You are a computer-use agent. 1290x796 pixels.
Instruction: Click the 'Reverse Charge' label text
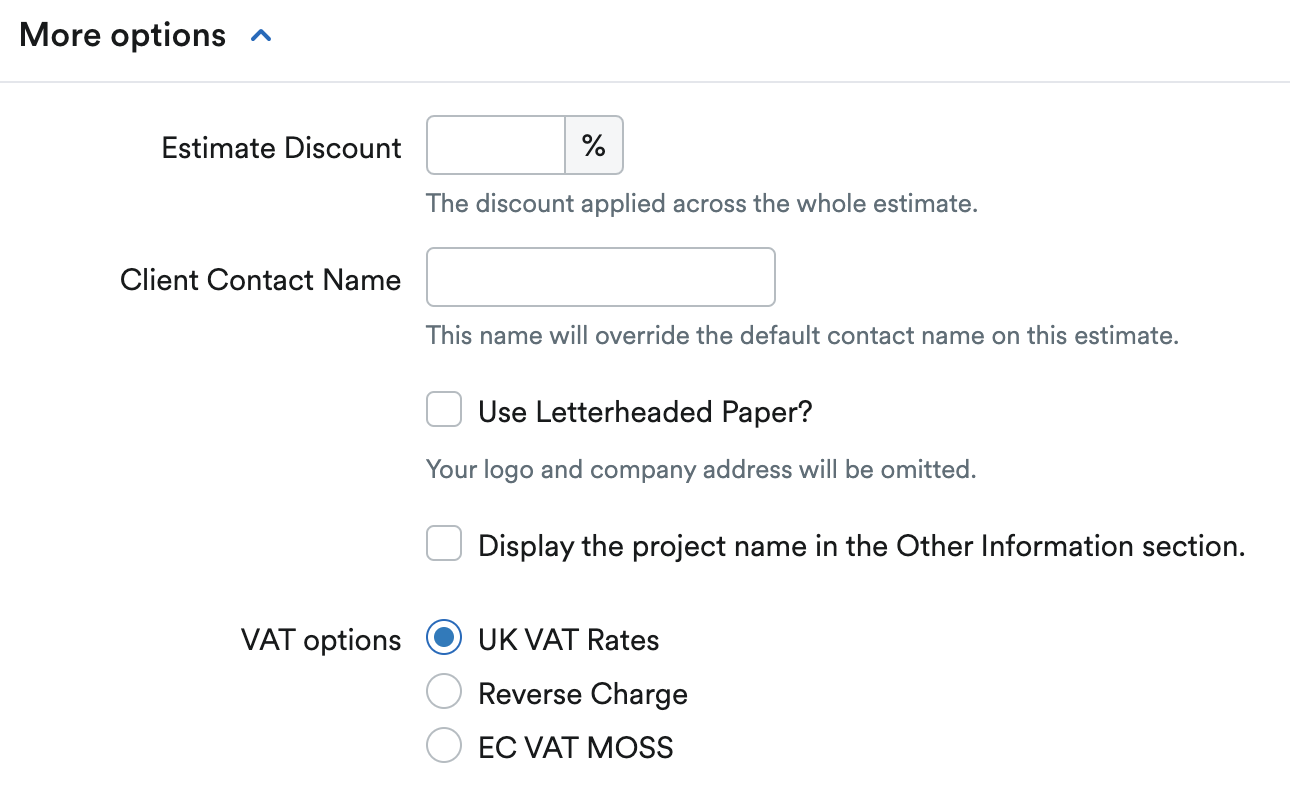[x=583, y=694]
